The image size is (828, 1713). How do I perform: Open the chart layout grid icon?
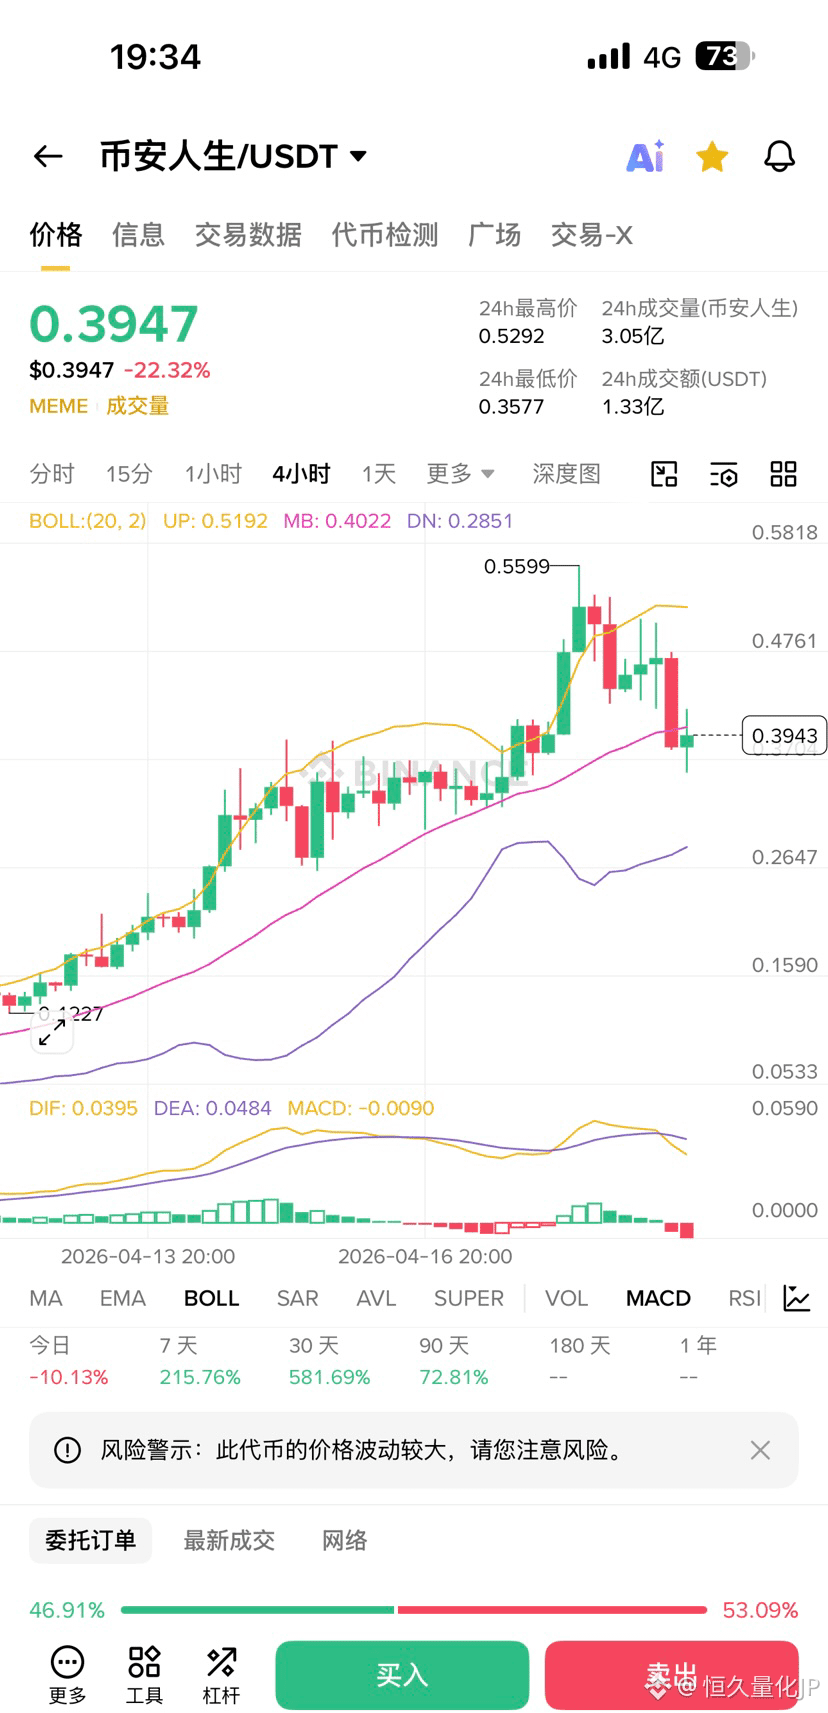[783, 474]
